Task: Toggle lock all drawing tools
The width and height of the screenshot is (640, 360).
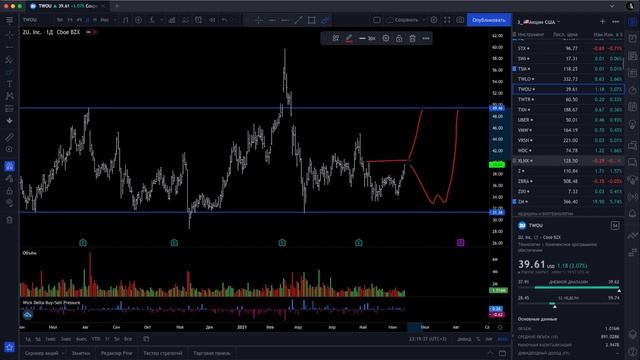Action: click(9, 191)
